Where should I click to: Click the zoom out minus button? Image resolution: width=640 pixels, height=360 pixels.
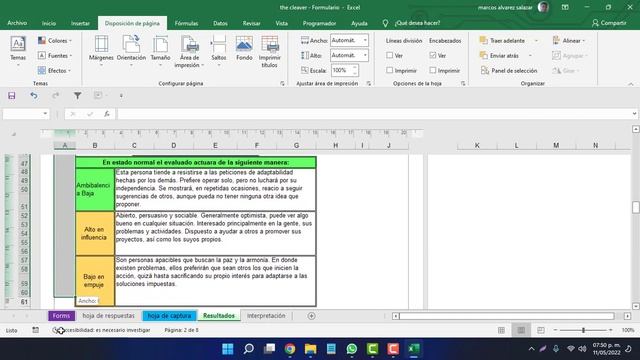(556, 330)
